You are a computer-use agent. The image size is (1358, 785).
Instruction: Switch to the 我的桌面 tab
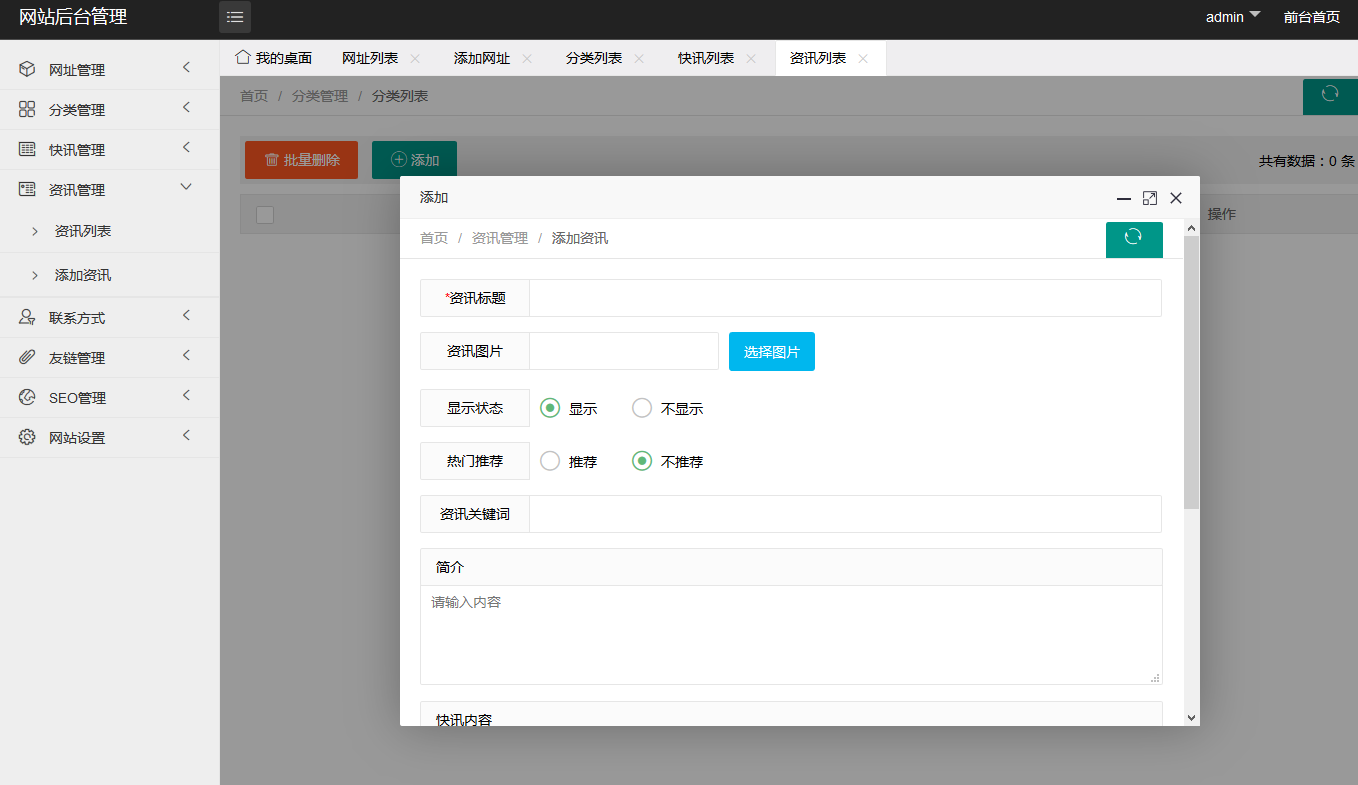click(273, 58)
